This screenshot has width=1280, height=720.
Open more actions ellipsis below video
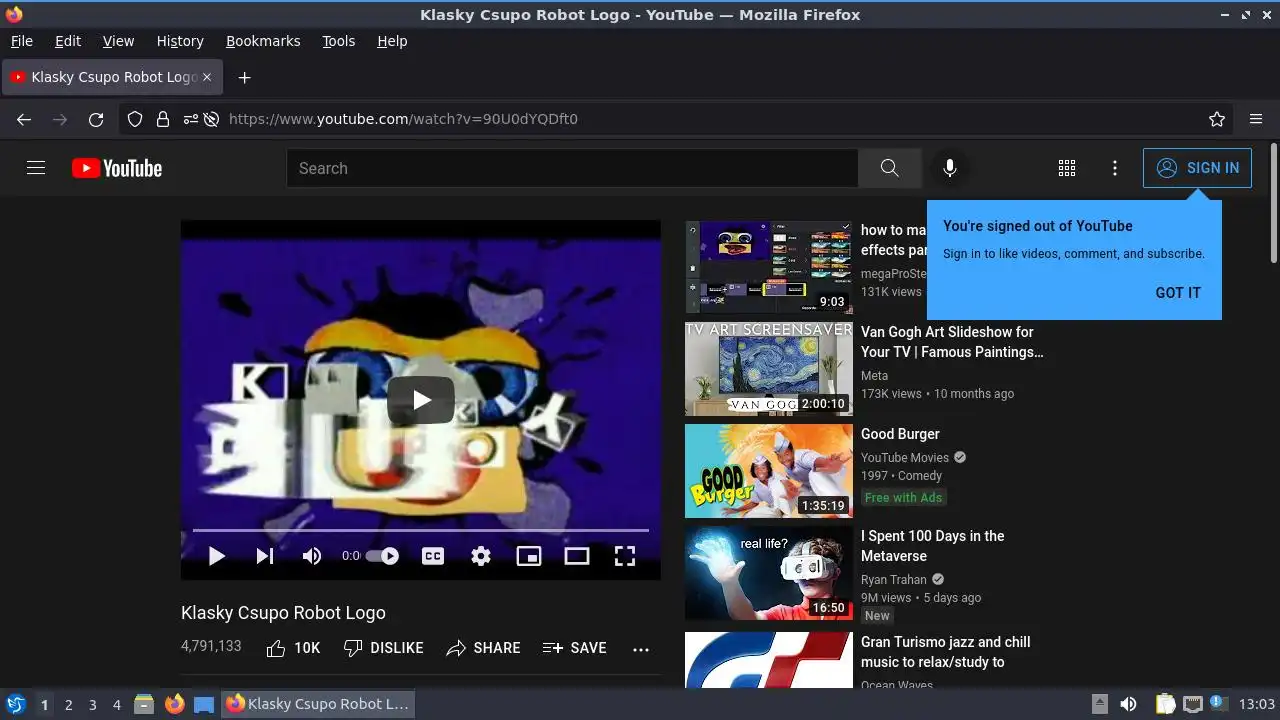pyautogui.click(x=641, y=649)
